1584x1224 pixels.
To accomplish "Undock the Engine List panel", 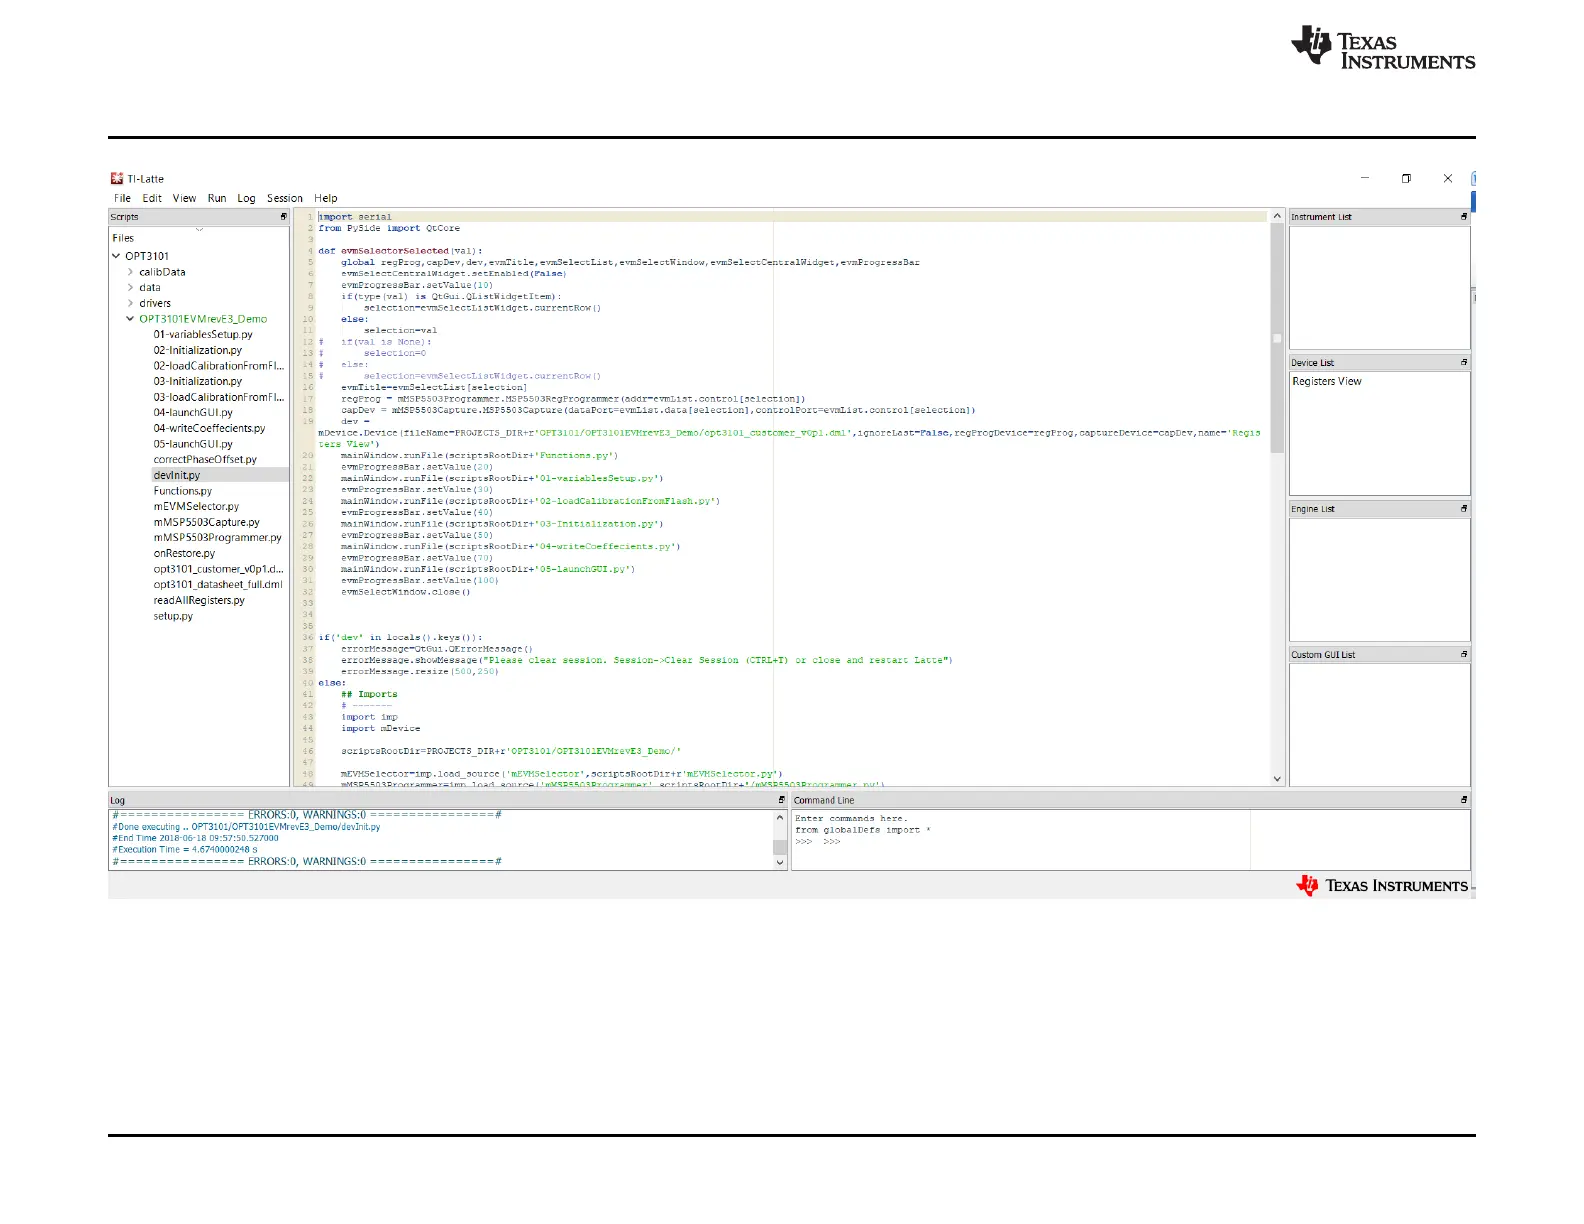I will pos(1464,509).
